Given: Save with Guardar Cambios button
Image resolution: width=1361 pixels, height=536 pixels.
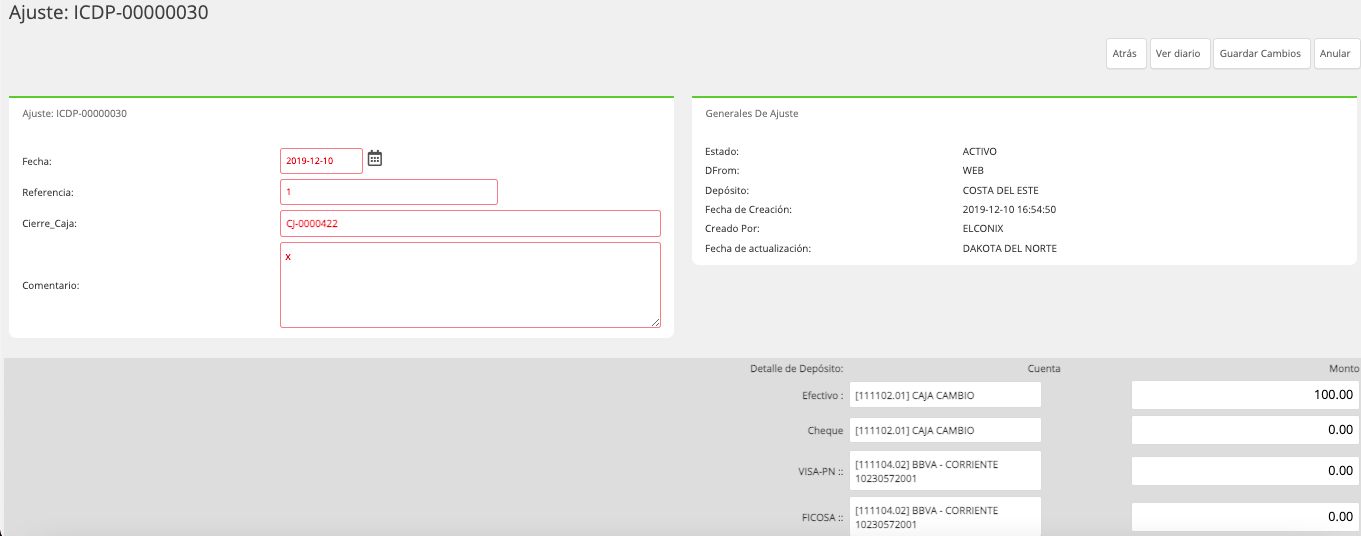Looking at the screenshot, I should pos(1261,54).
